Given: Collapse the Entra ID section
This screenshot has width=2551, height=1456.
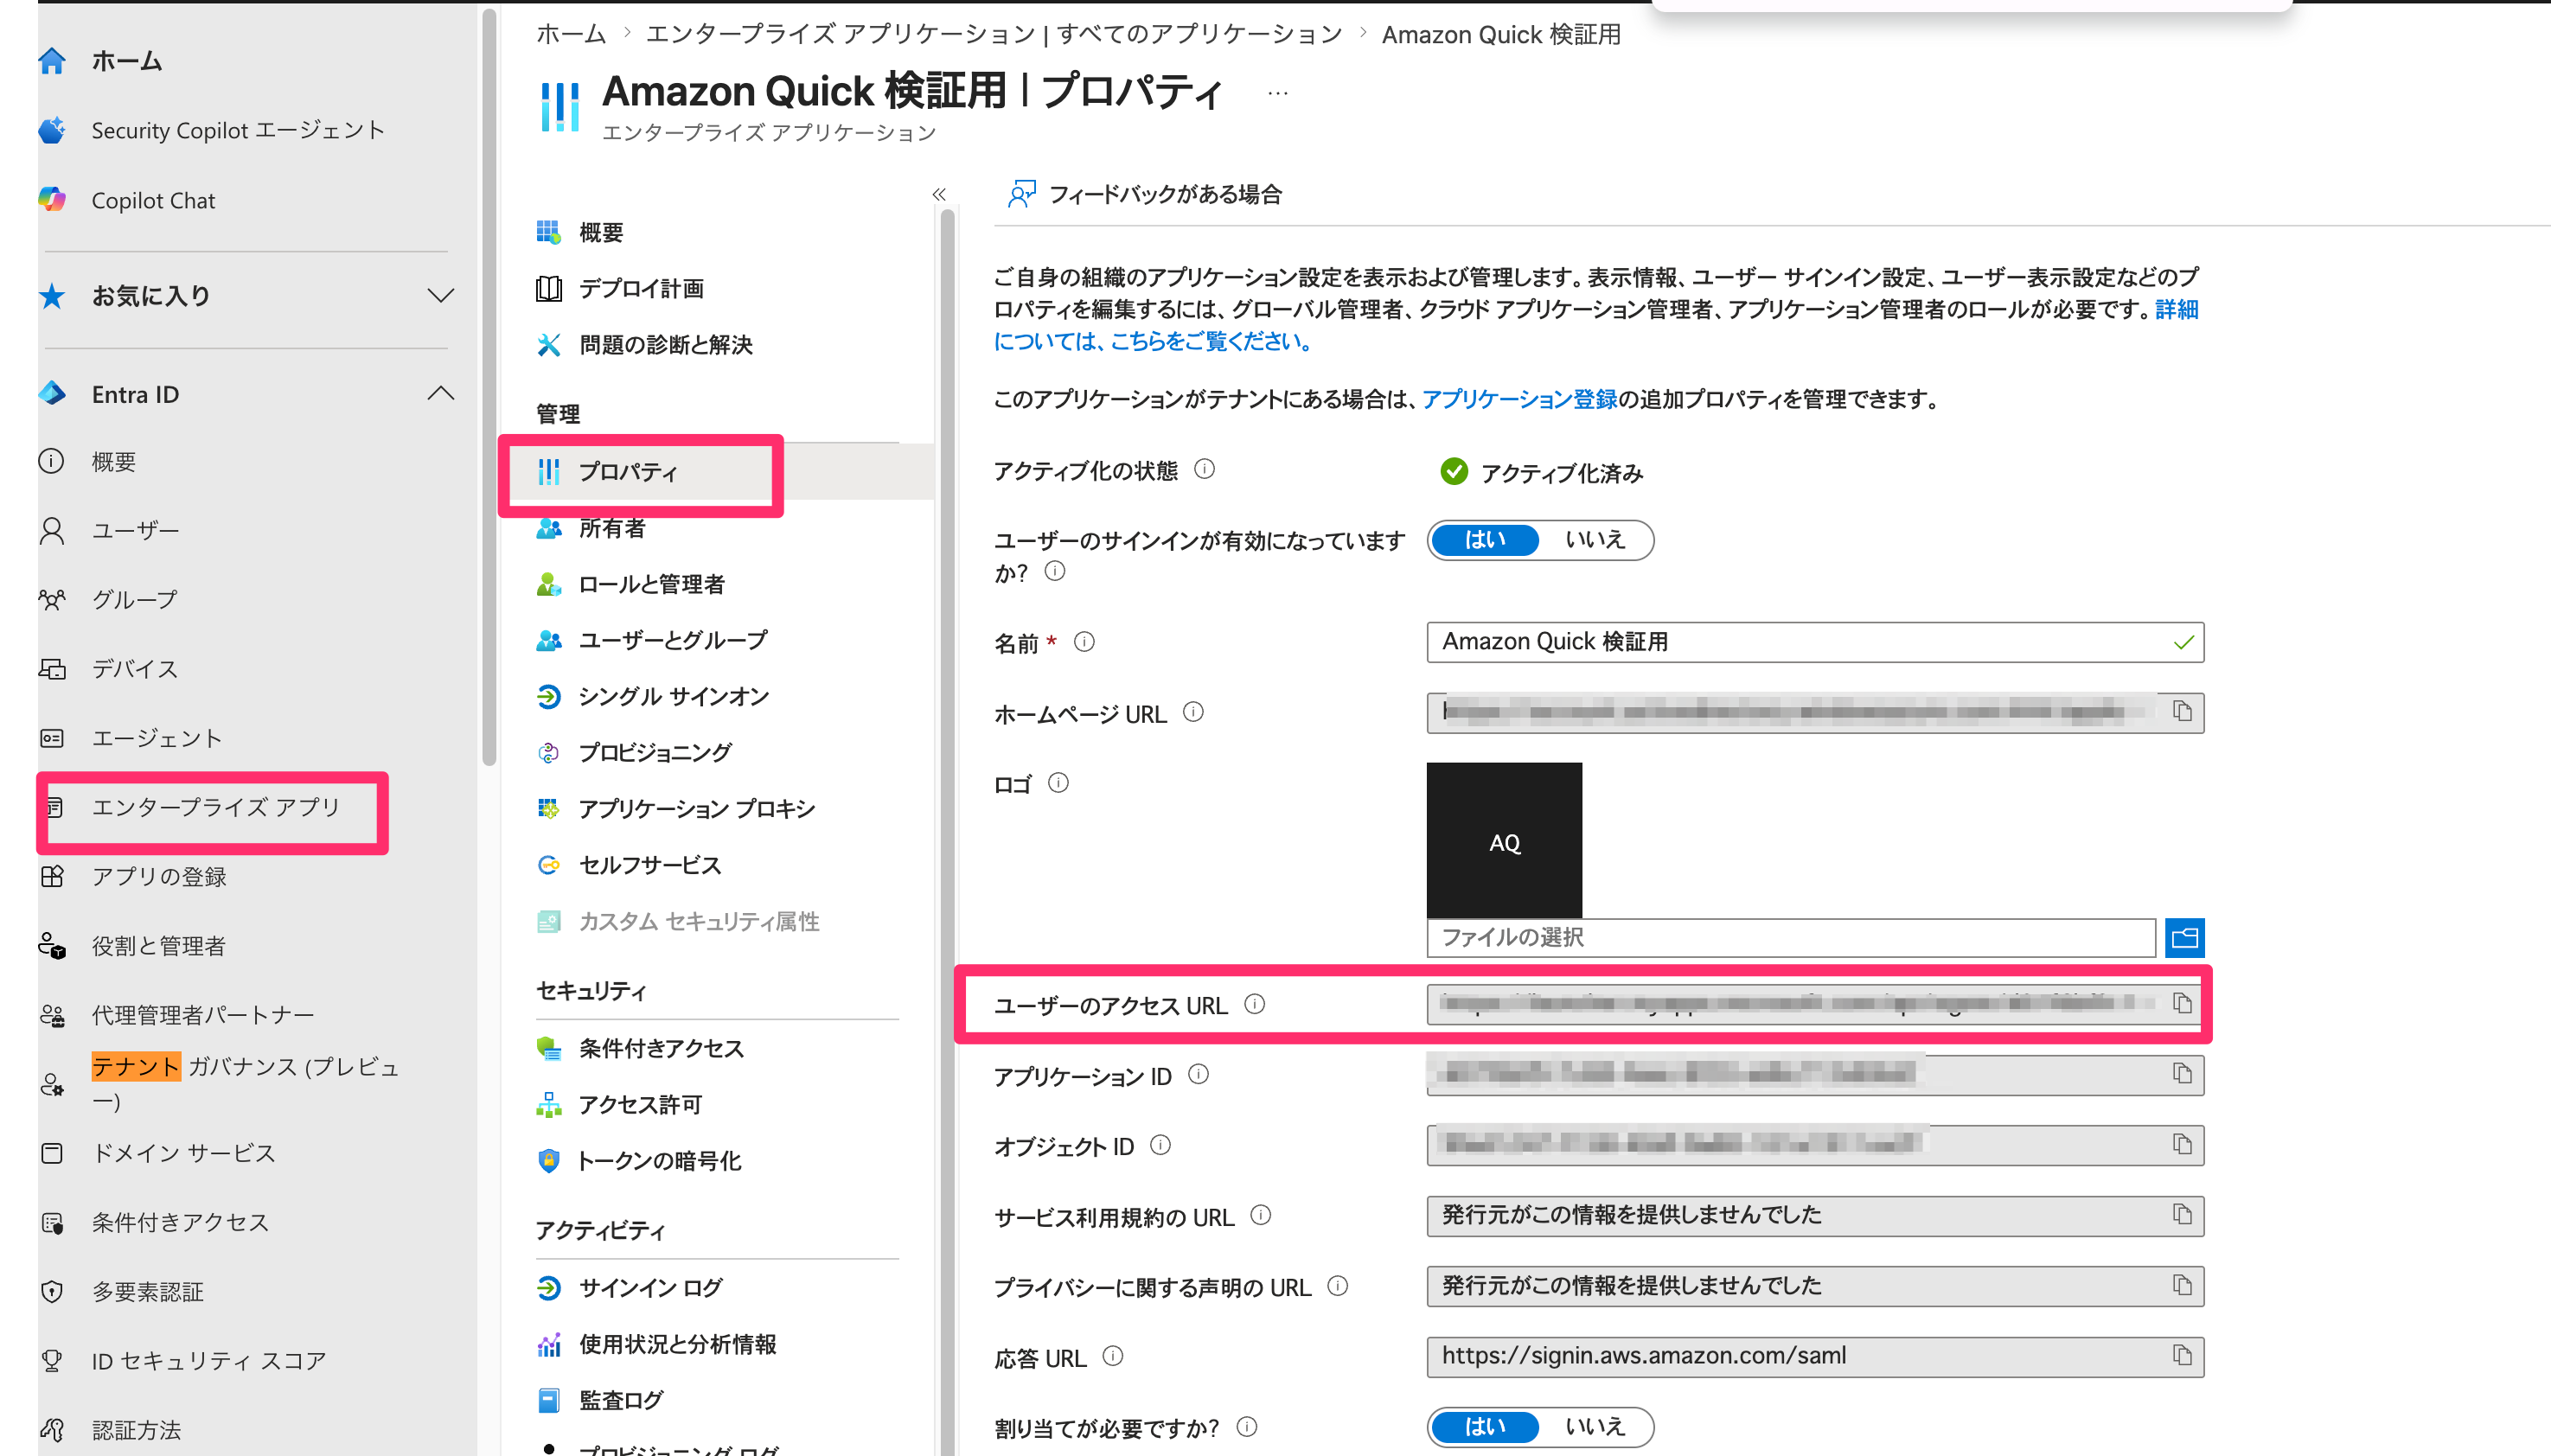Looking at the screenshot, I should (441, 394).
